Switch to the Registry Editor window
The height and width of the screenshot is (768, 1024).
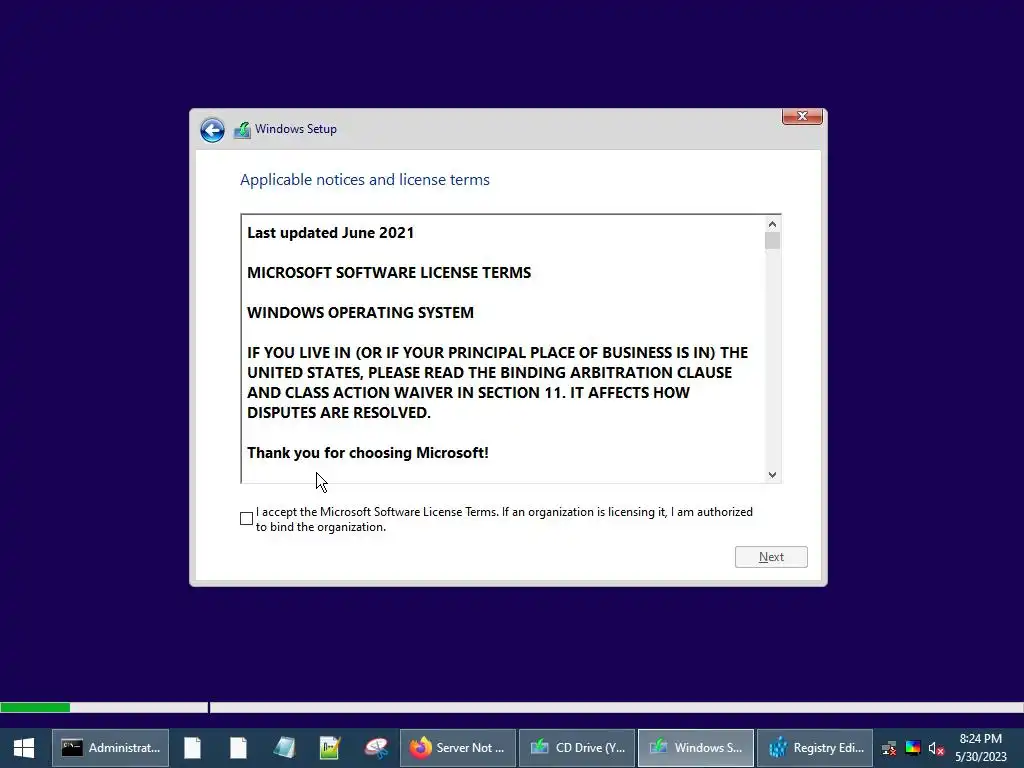[815, 748]
